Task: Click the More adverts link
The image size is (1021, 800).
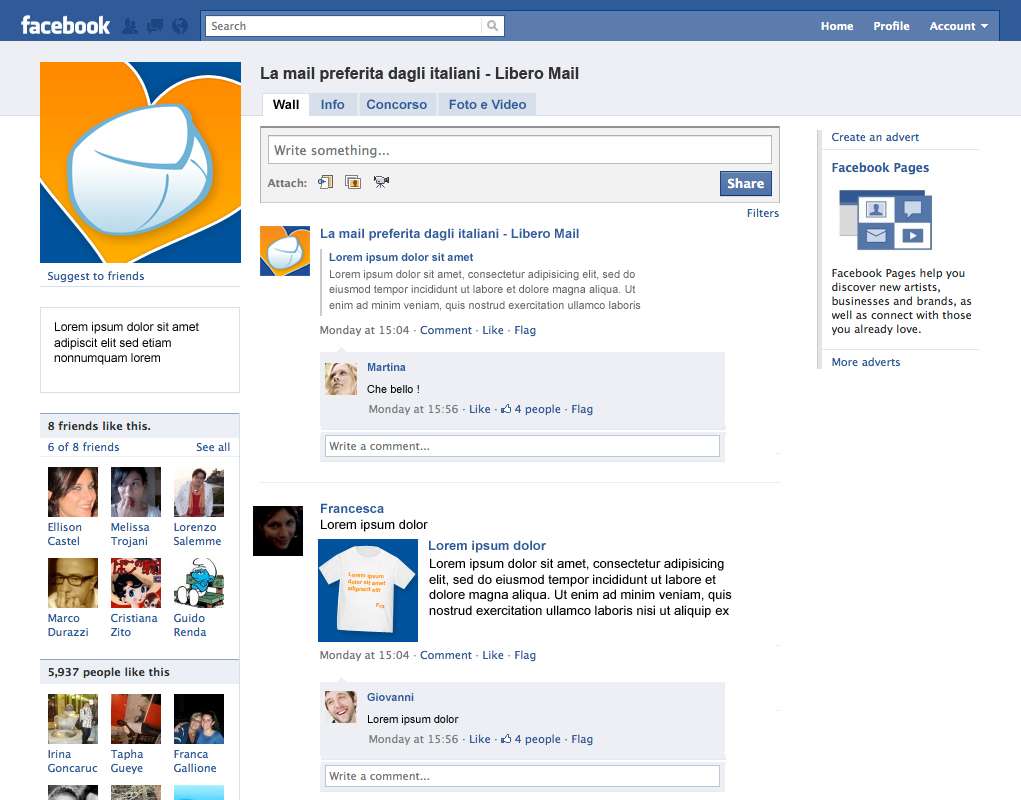Action: [865, 362]
